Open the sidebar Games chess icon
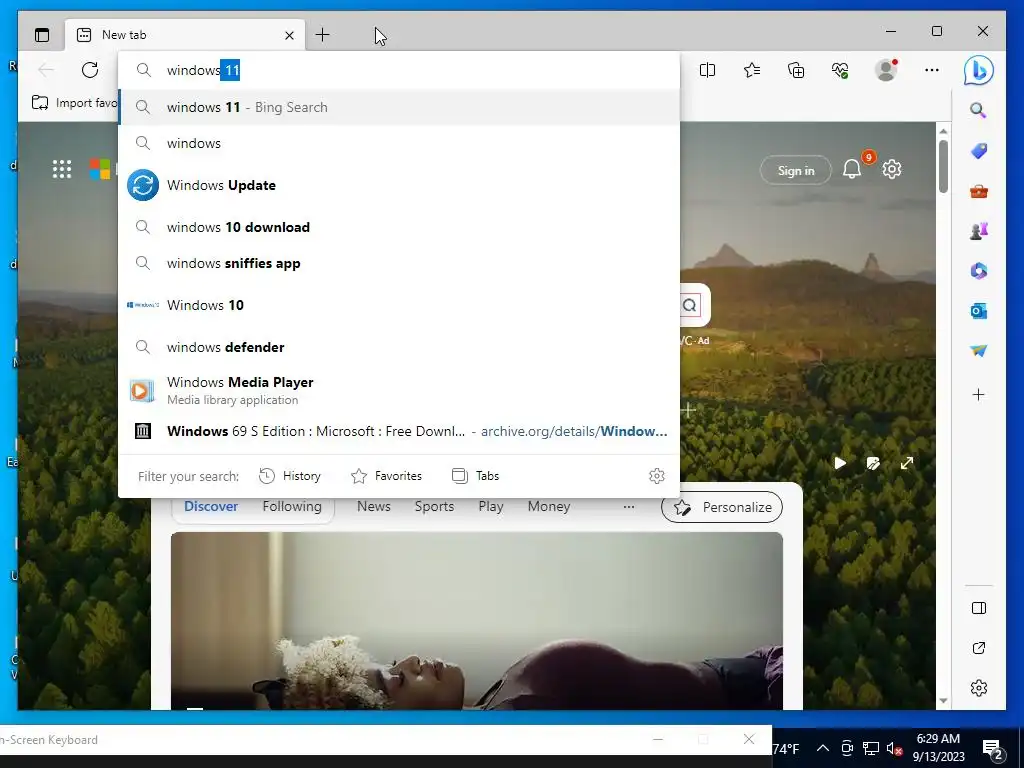 (978, 231)
